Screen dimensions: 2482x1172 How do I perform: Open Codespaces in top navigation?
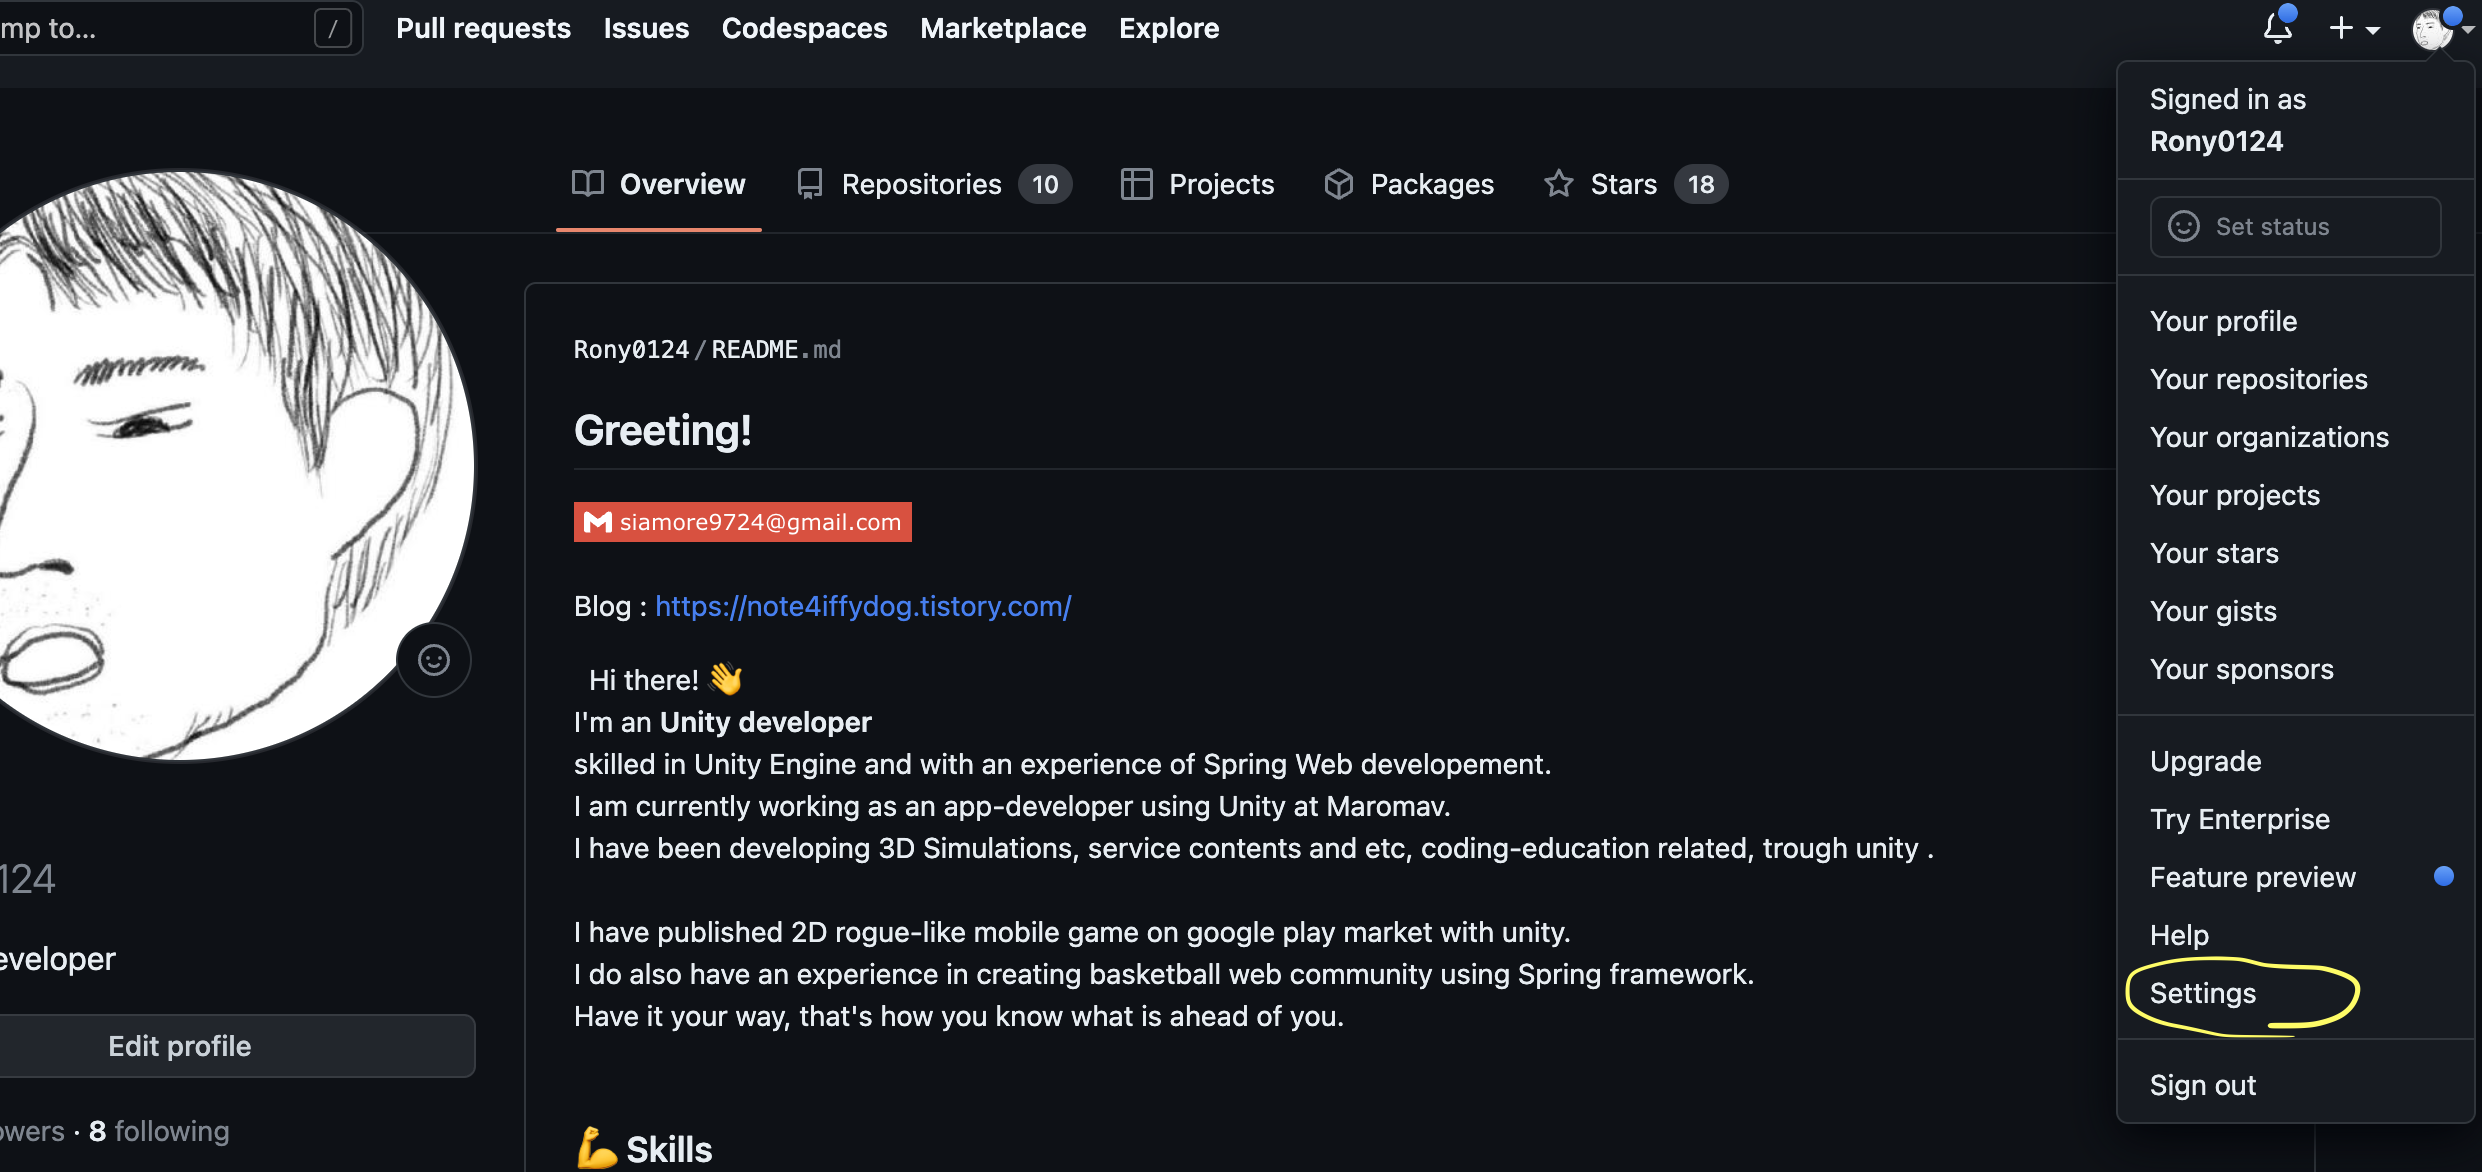[804, 28]
